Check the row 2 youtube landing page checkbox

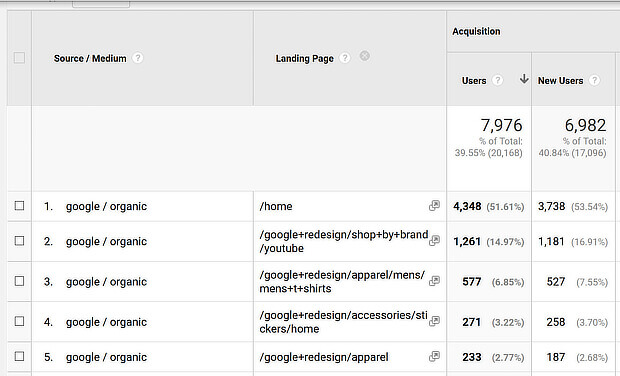[19, 241]
